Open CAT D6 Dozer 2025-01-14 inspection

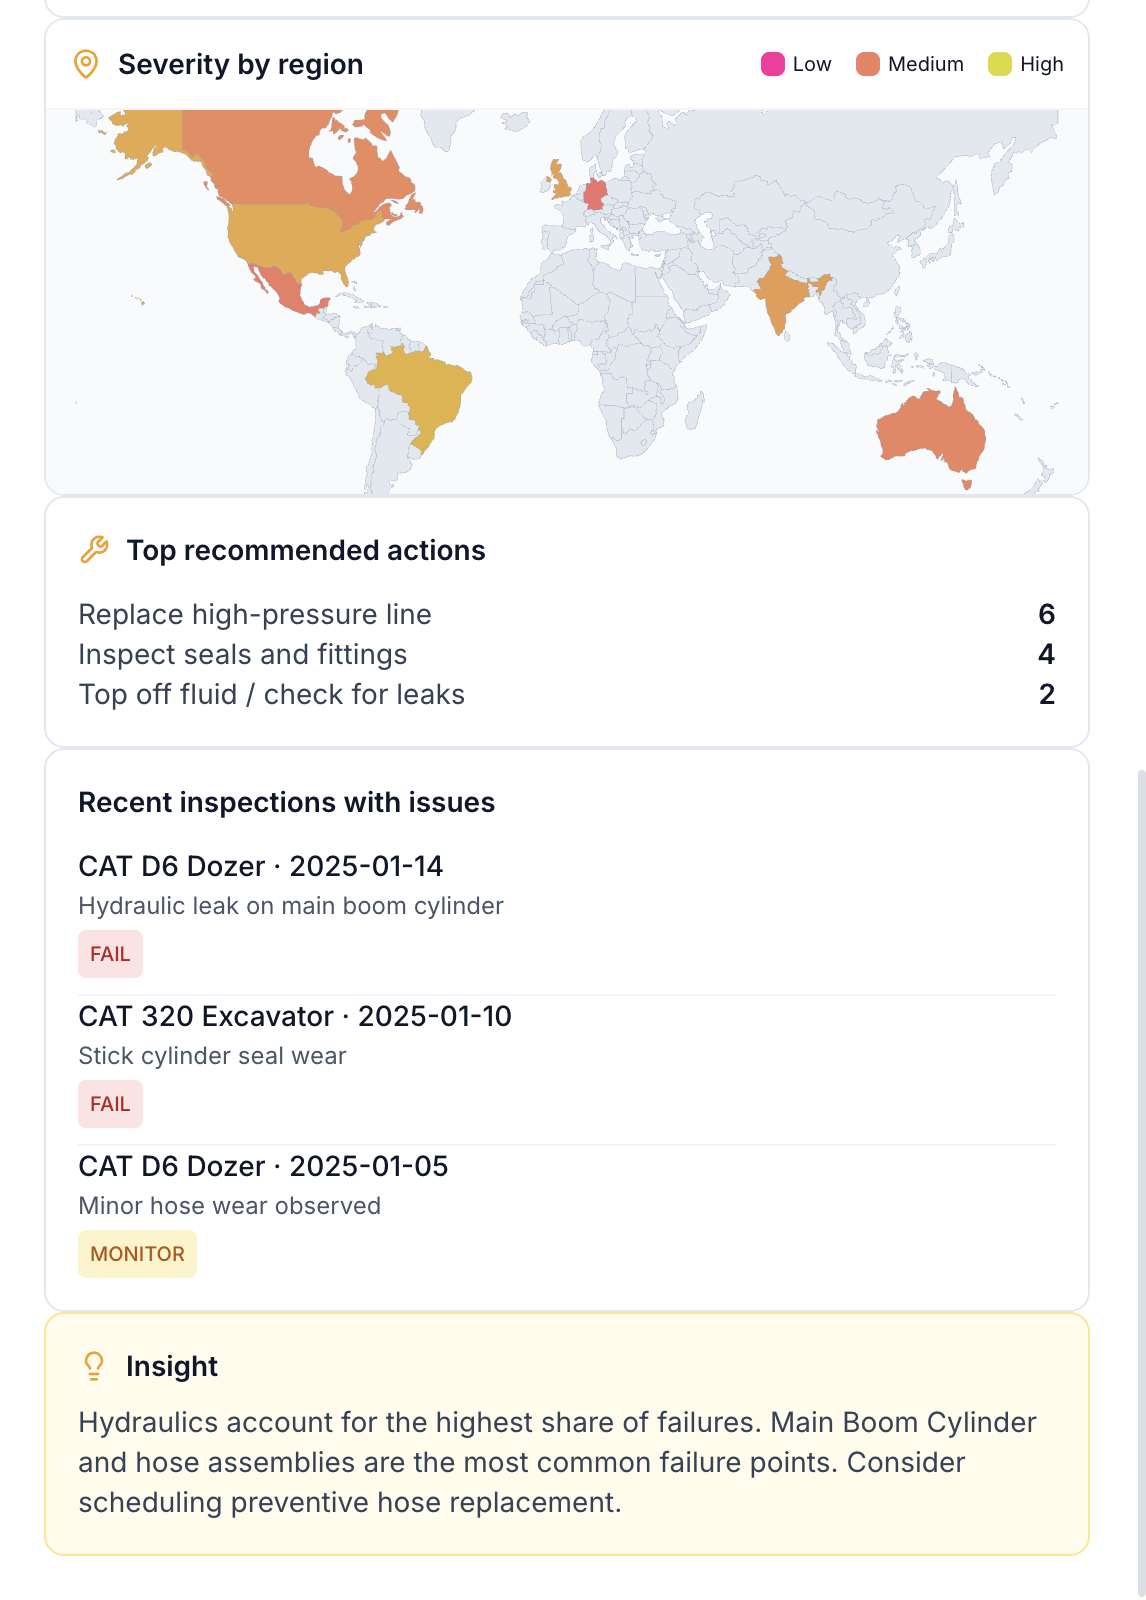261,866
